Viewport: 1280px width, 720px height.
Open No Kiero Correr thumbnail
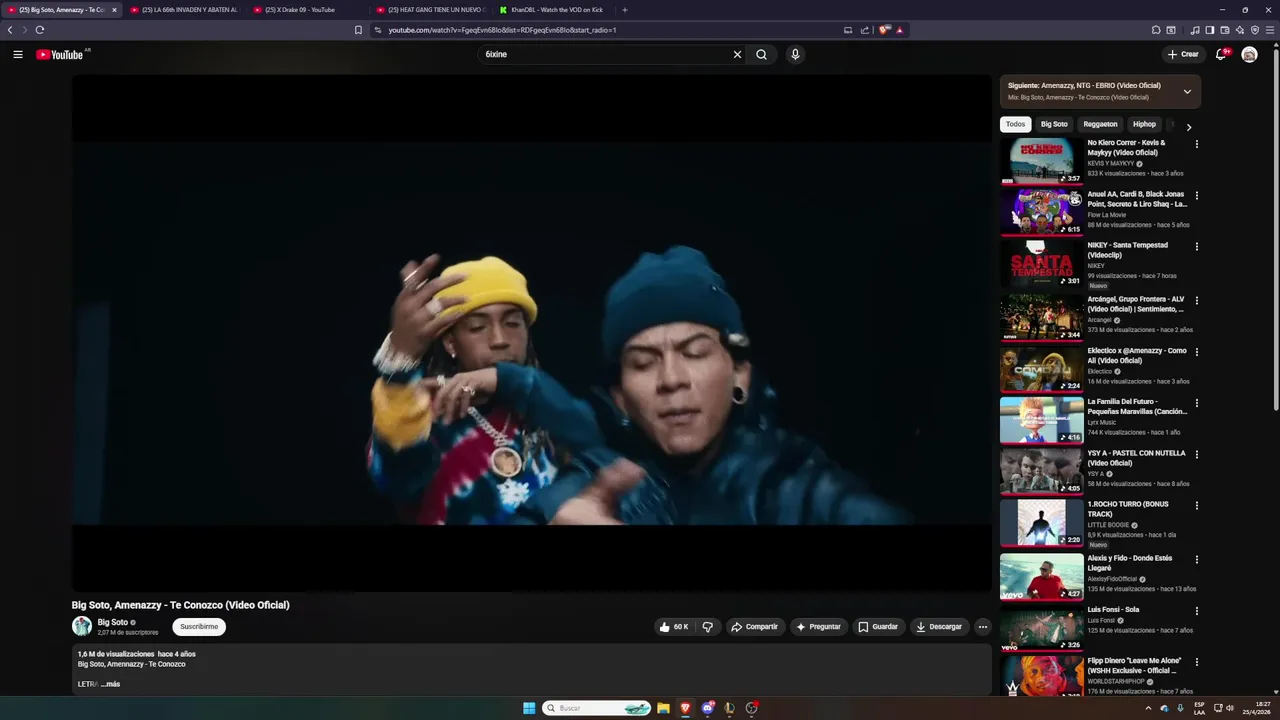pos(1041,160)
